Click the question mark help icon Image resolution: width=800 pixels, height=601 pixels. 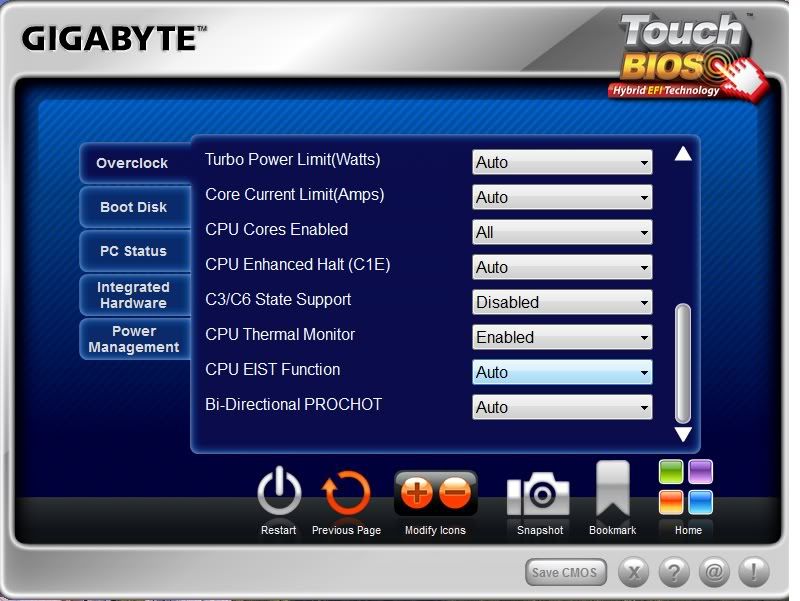coord(674,573)
